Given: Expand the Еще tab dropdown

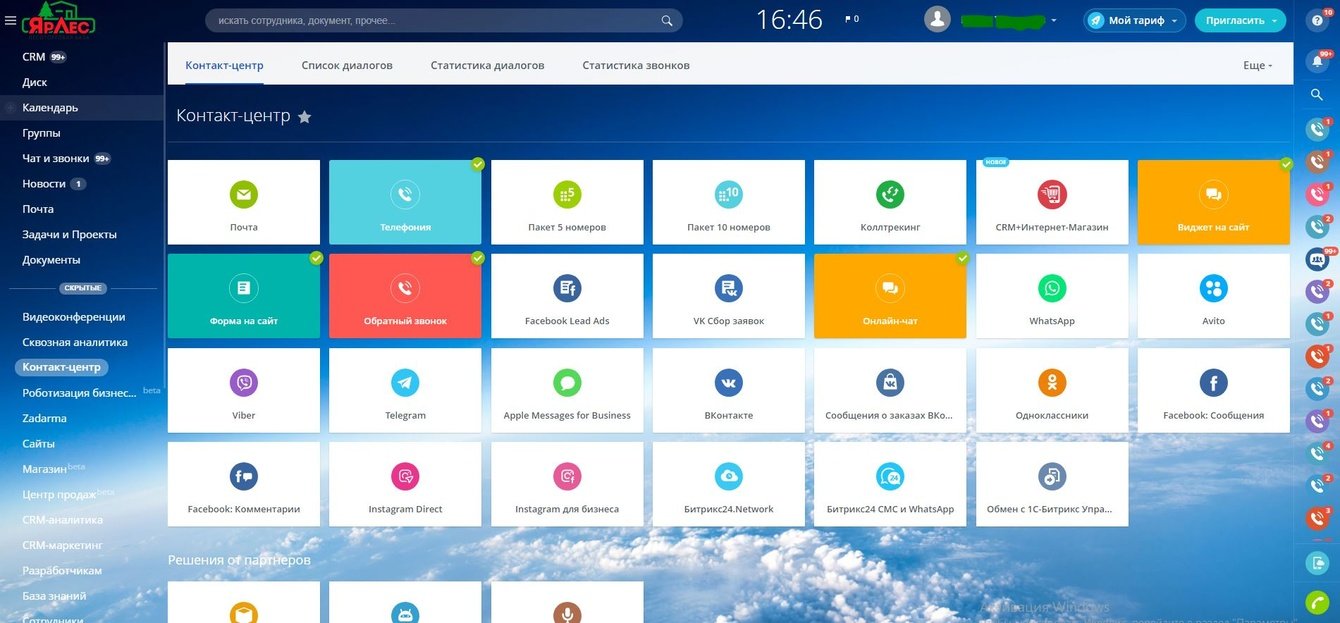Looking at the screenshot, I should (1257, 65).
